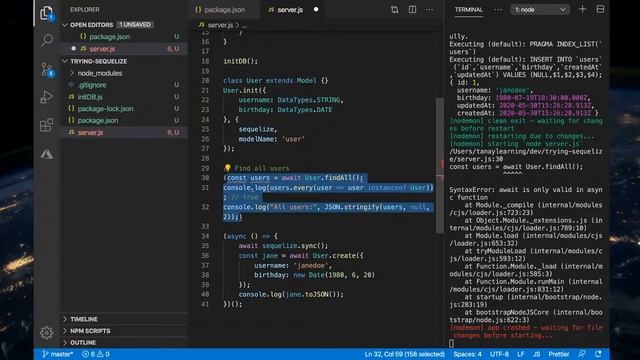The width and height of the screenshot is (640, 360).
Task: Click the open changes compare icon
Action: point(394,9)
